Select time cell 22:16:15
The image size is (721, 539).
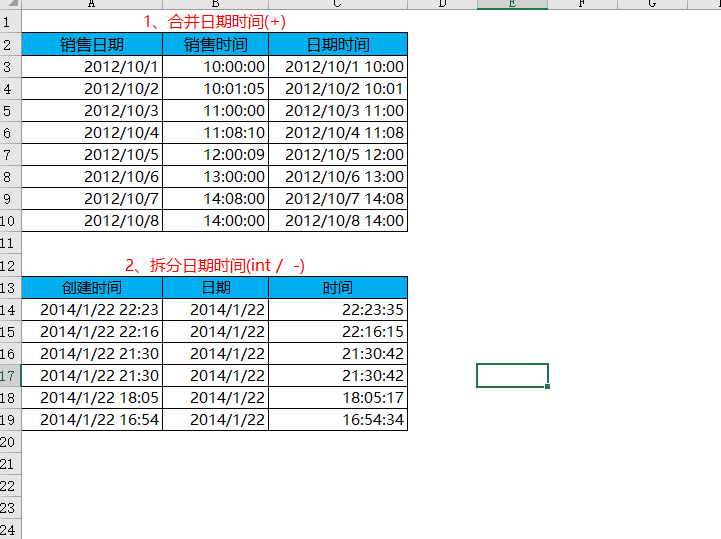pos(338,332)
